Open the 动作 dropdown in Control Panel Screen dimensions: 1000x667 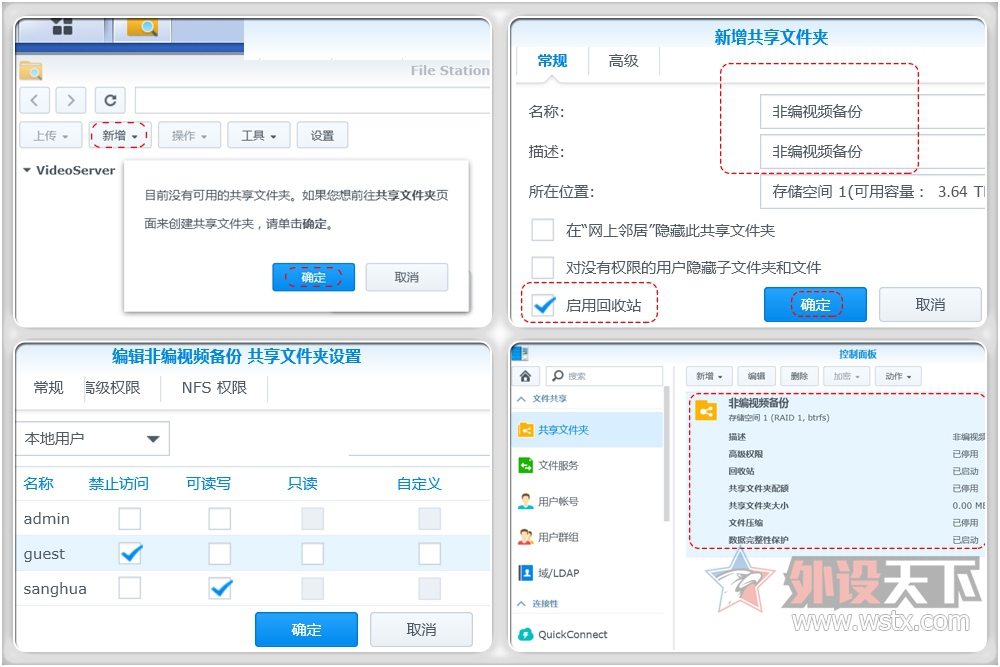(898, 376)
